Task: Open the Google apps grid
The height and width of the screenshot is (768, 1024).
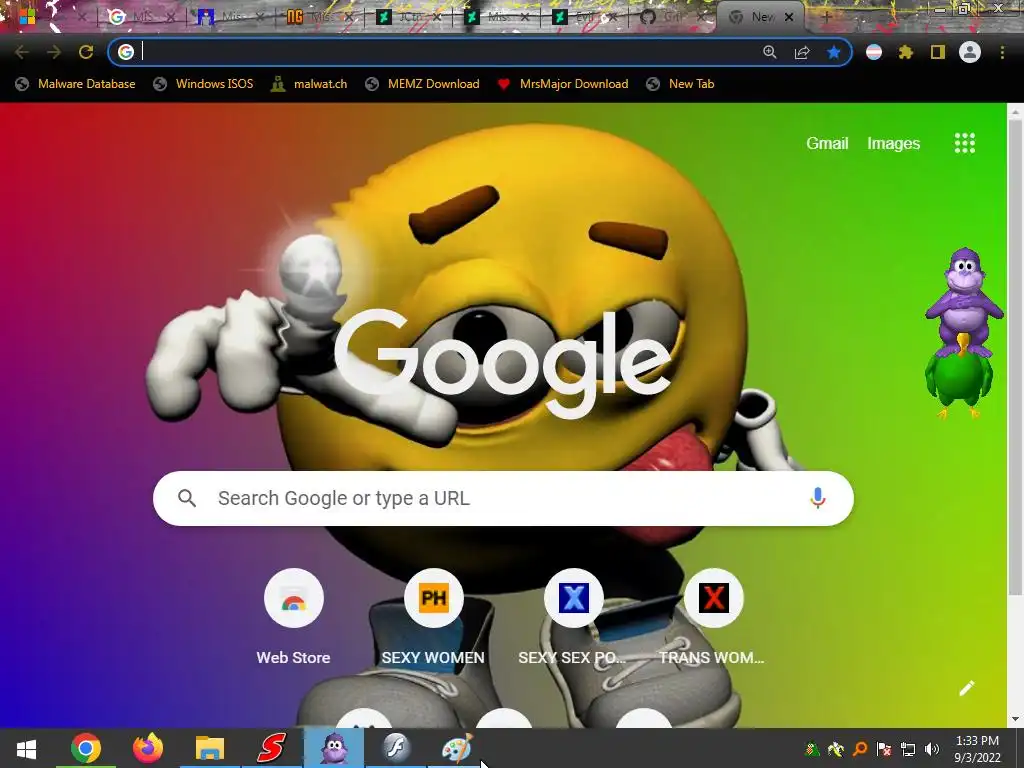Action: [x=965, y=143]
